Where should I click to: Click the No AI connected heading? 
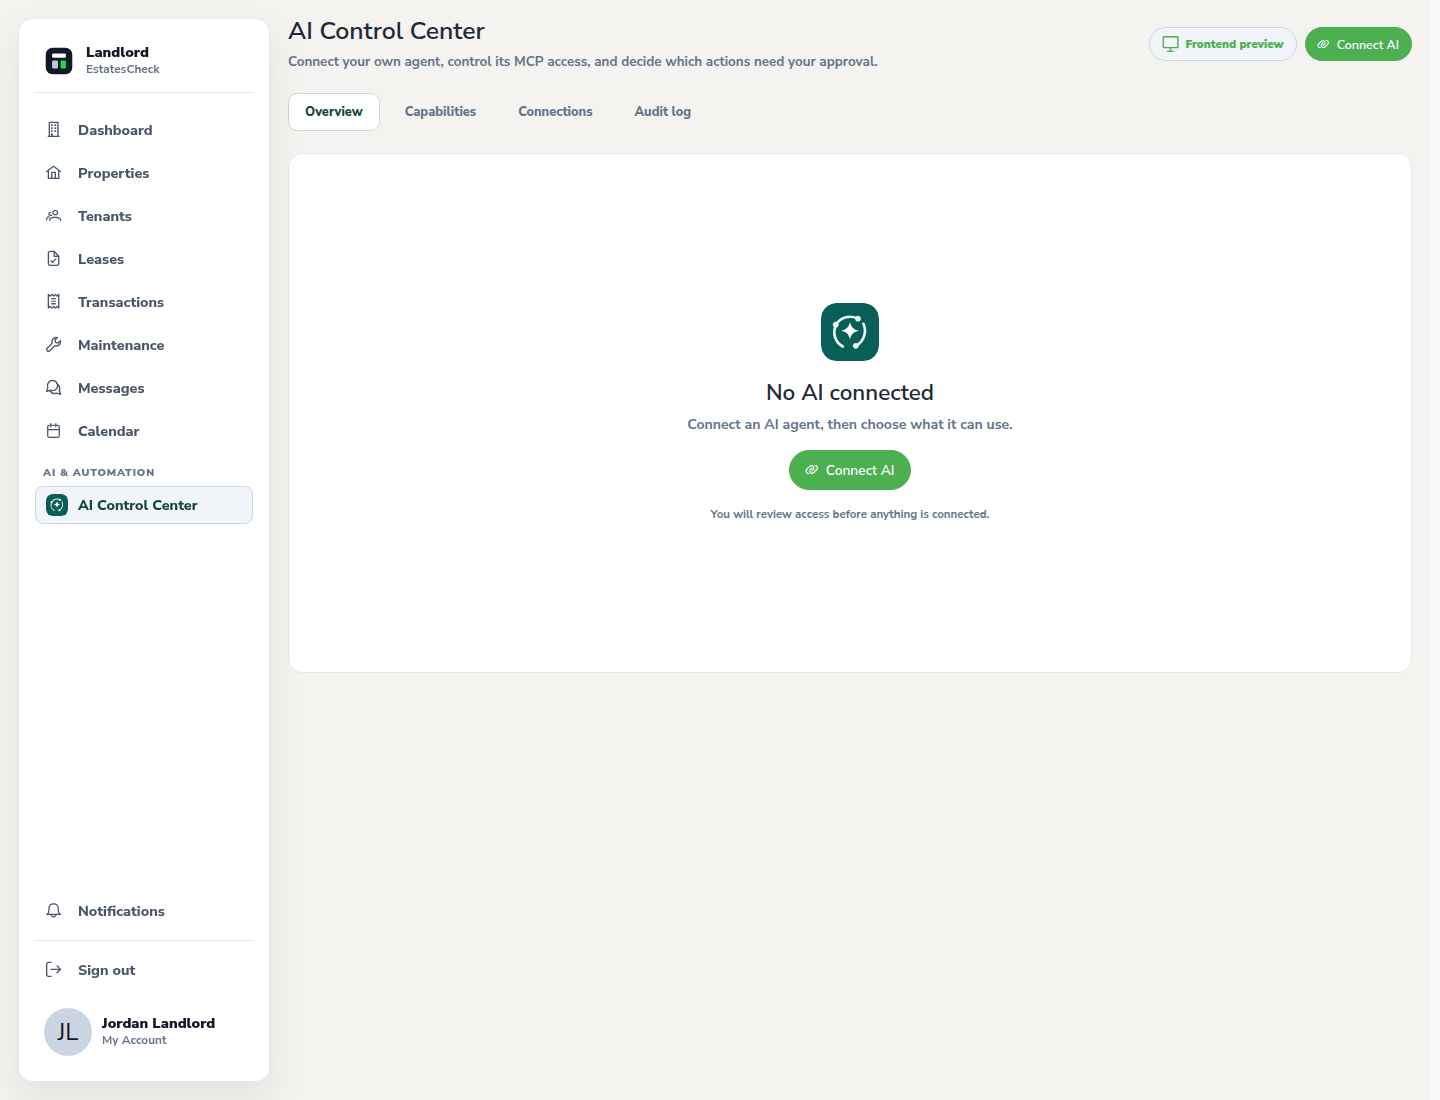click(850, 392)
